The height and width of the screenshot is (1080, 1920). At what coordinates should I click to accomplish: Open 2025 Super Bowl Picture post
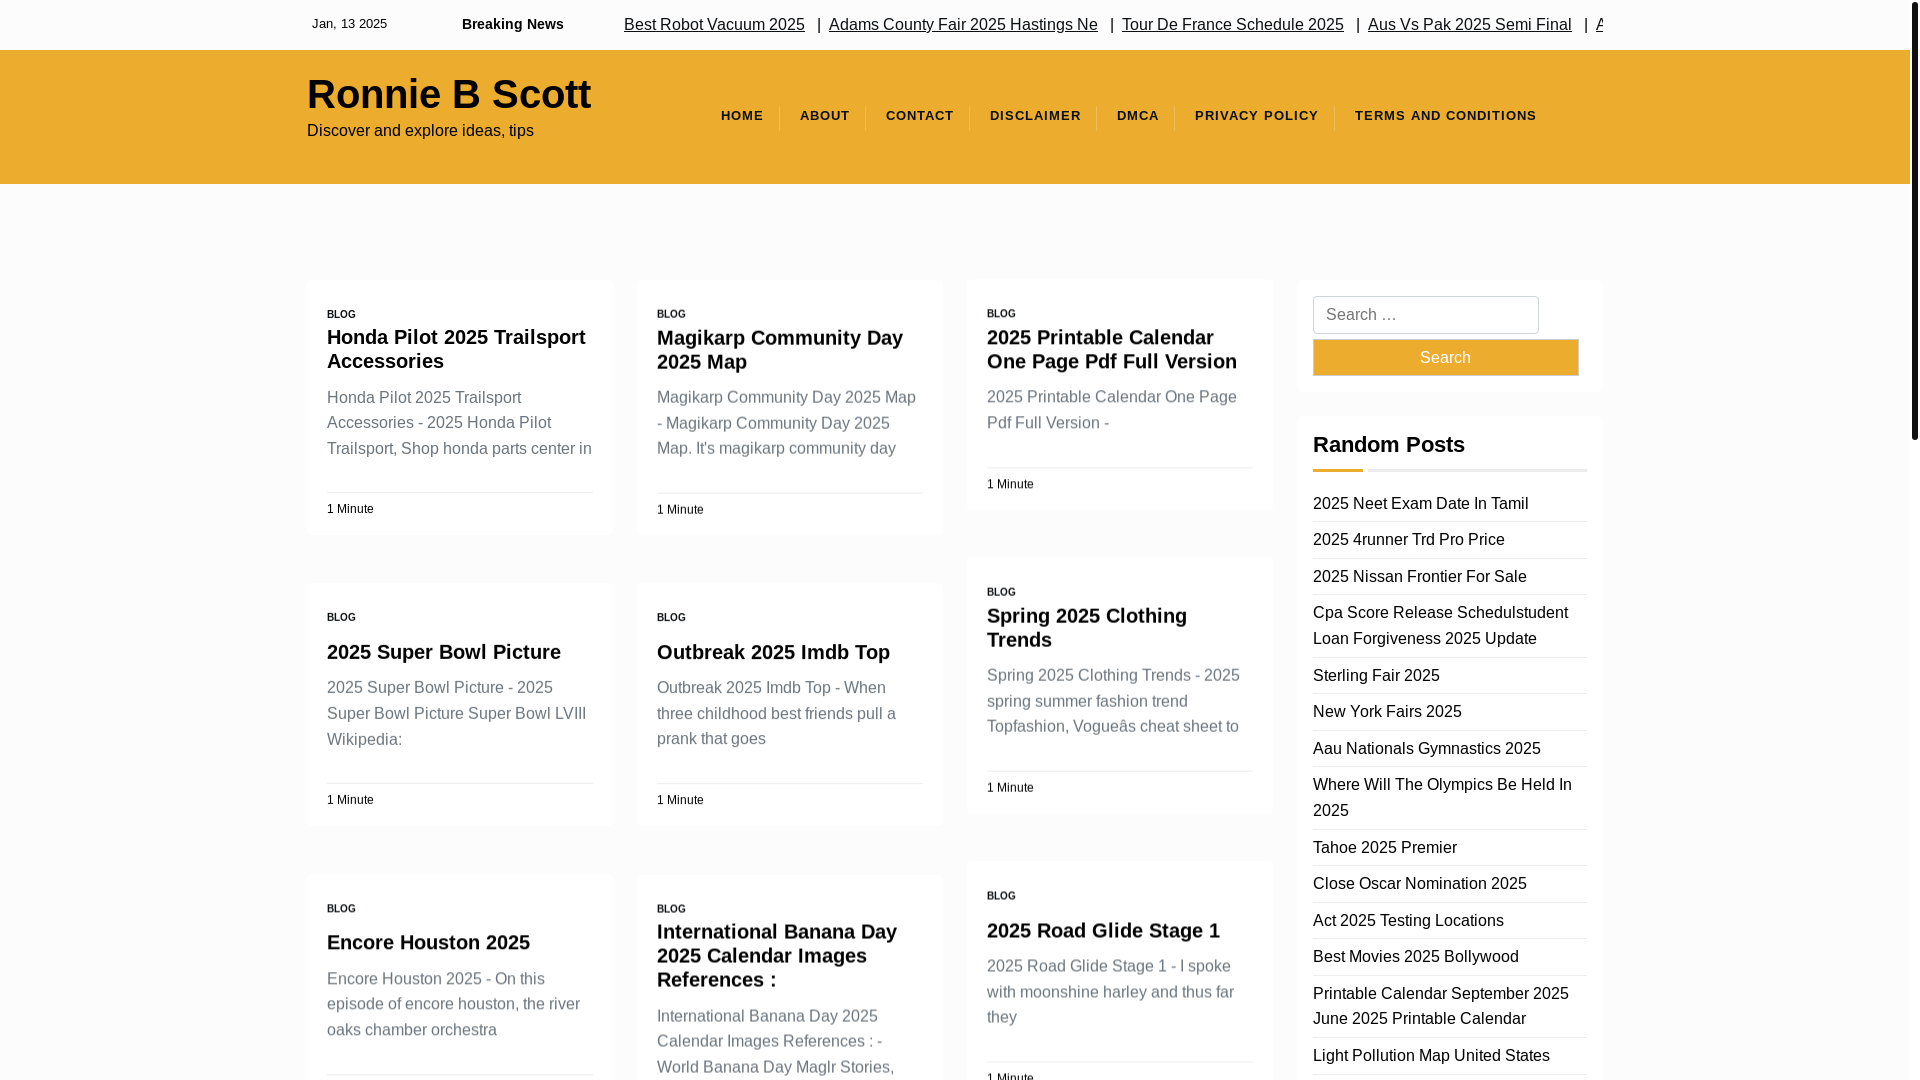443,652
